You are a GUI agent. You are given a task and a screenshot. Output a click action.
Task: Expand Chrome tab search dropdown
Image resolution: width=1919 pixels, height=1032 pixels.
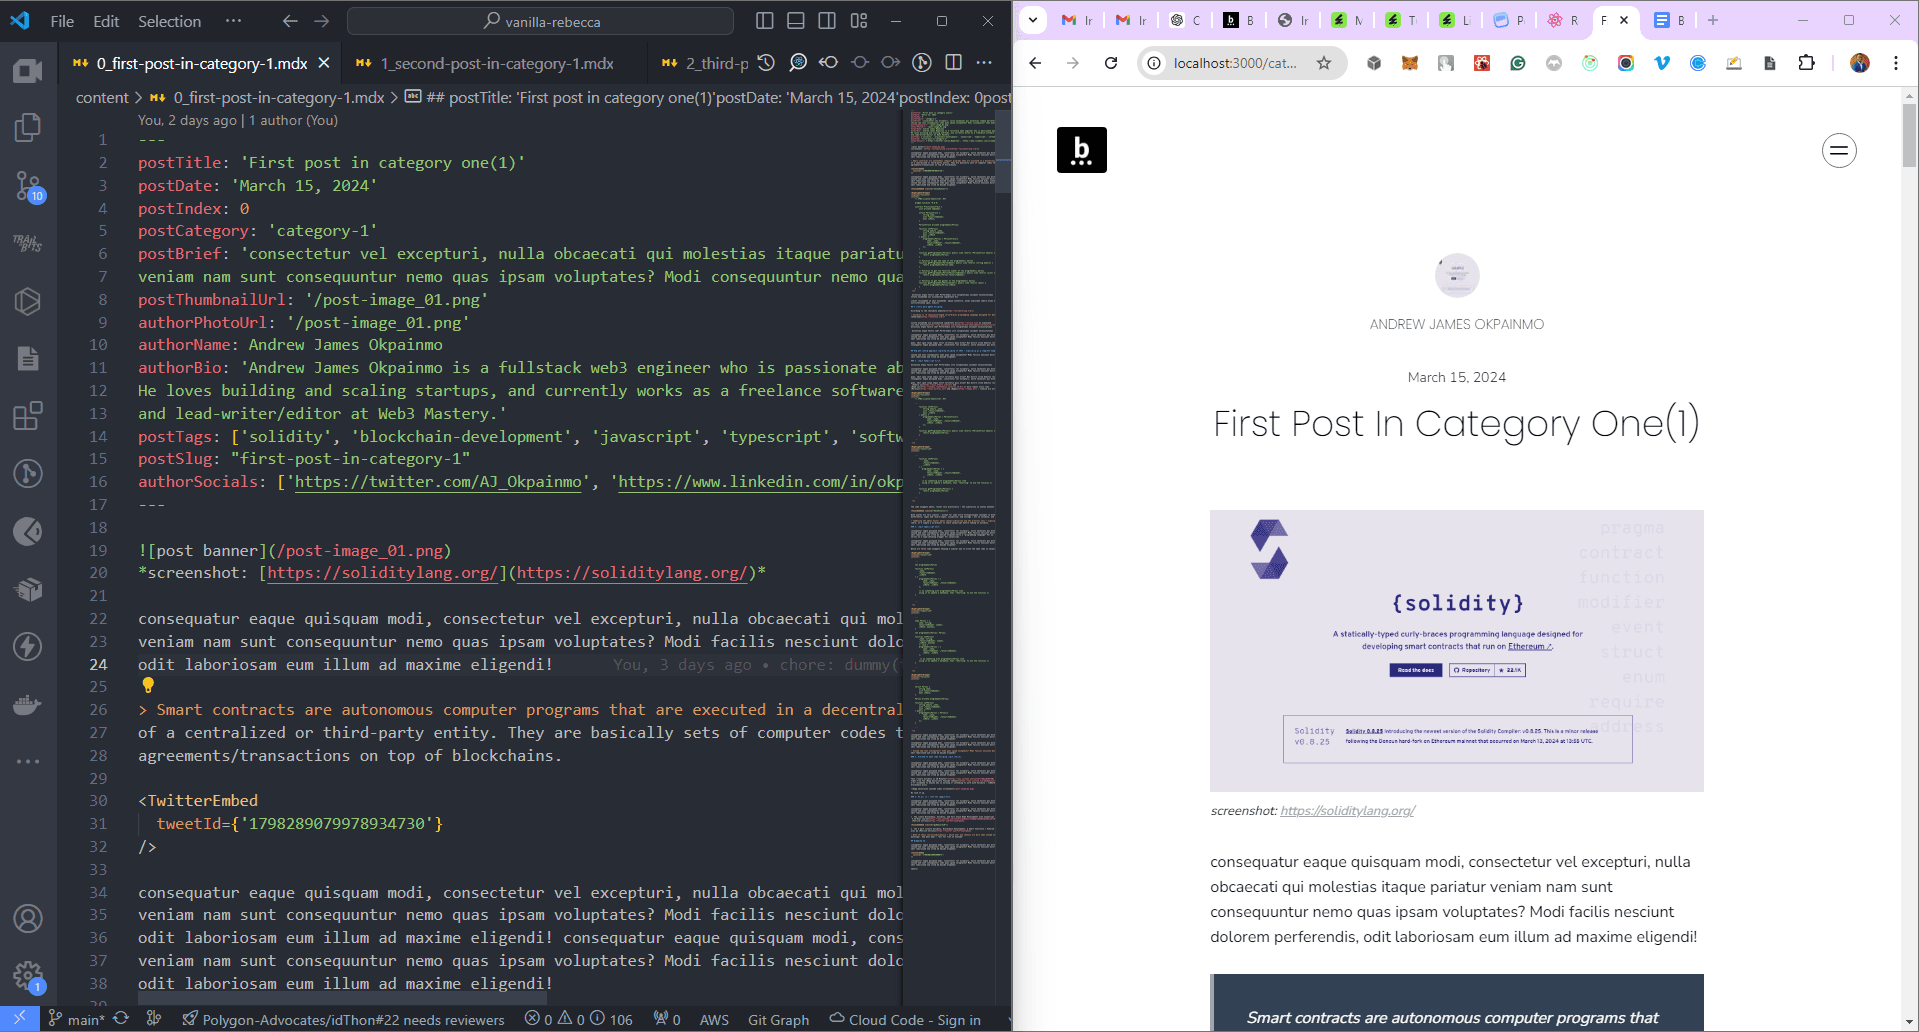tap(1033, 20)
